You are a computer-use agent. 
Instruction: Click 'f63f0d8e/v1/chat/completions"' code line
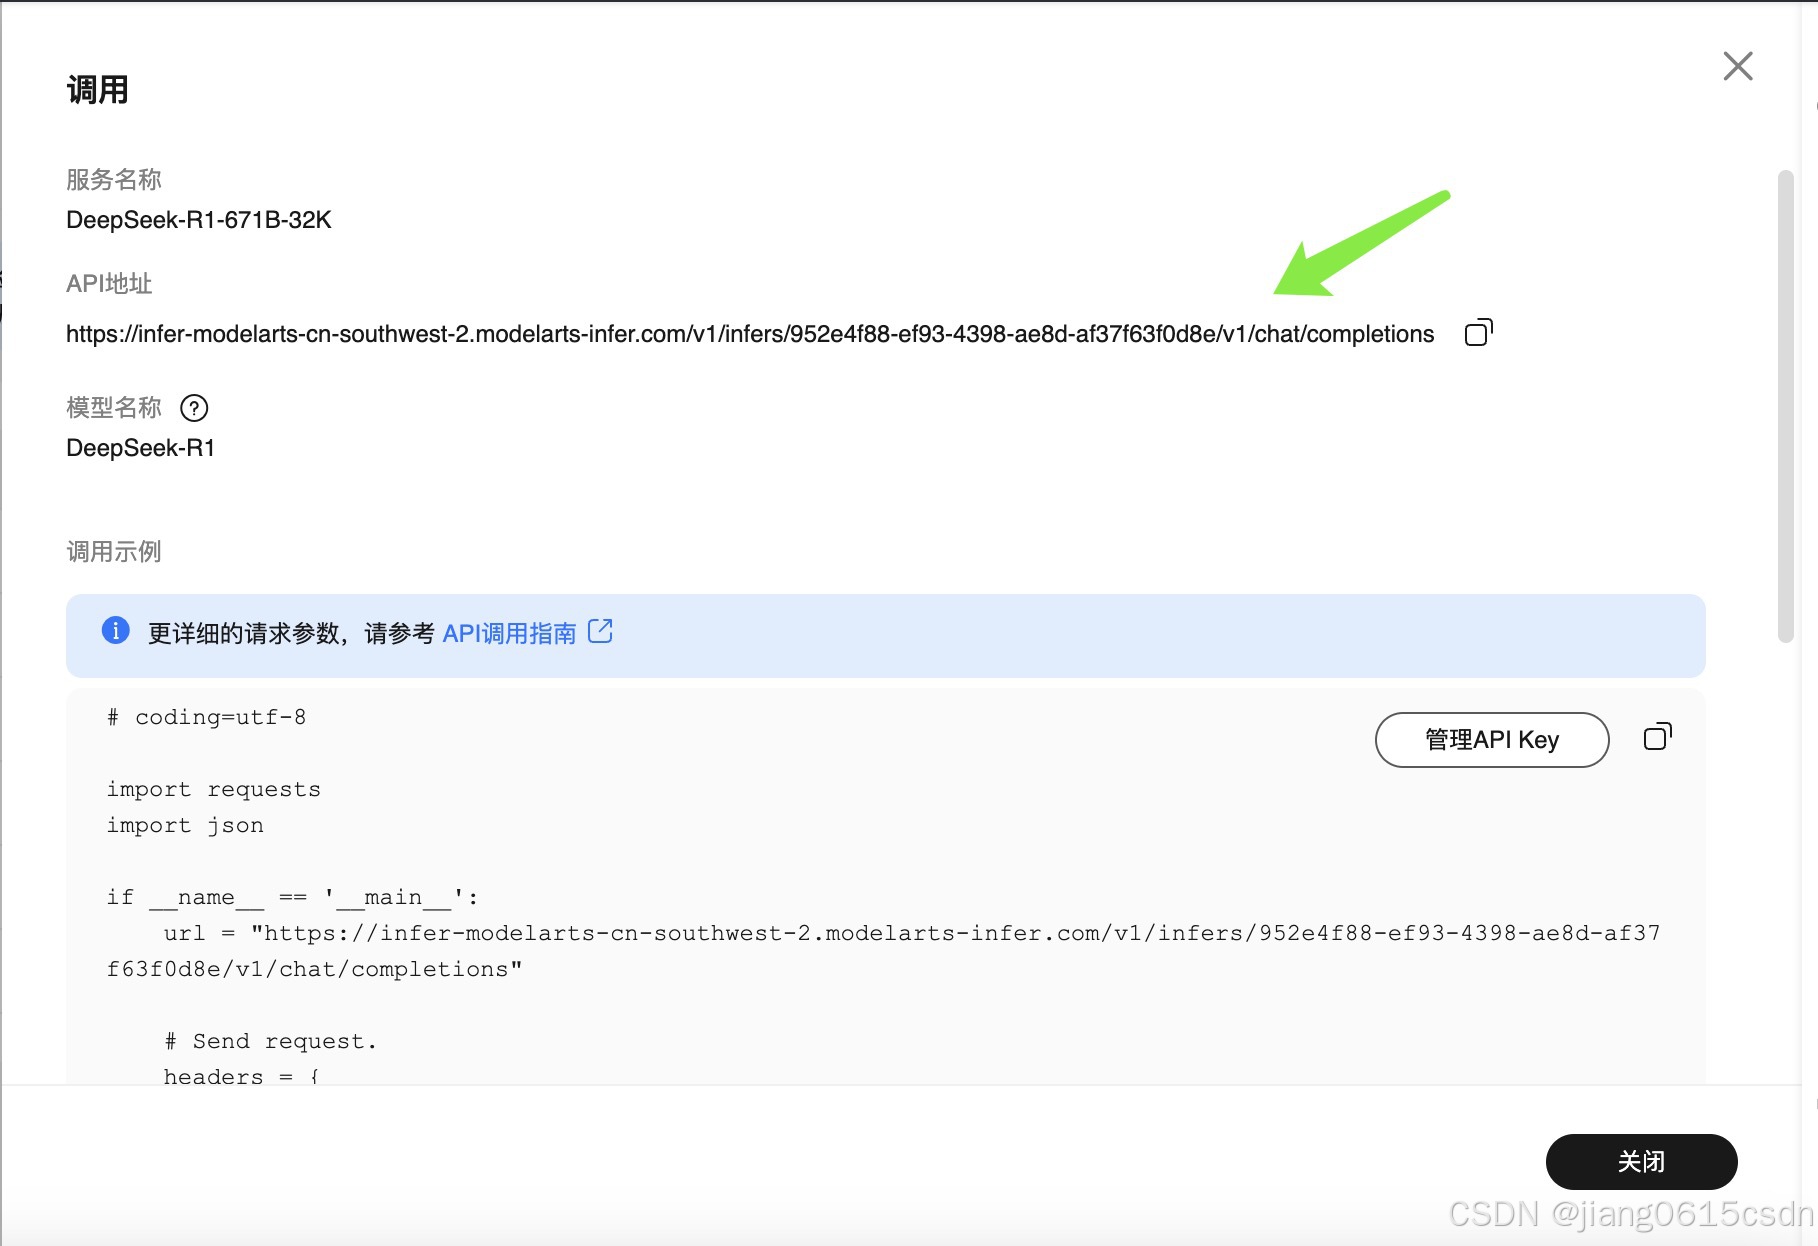point(315,969)
